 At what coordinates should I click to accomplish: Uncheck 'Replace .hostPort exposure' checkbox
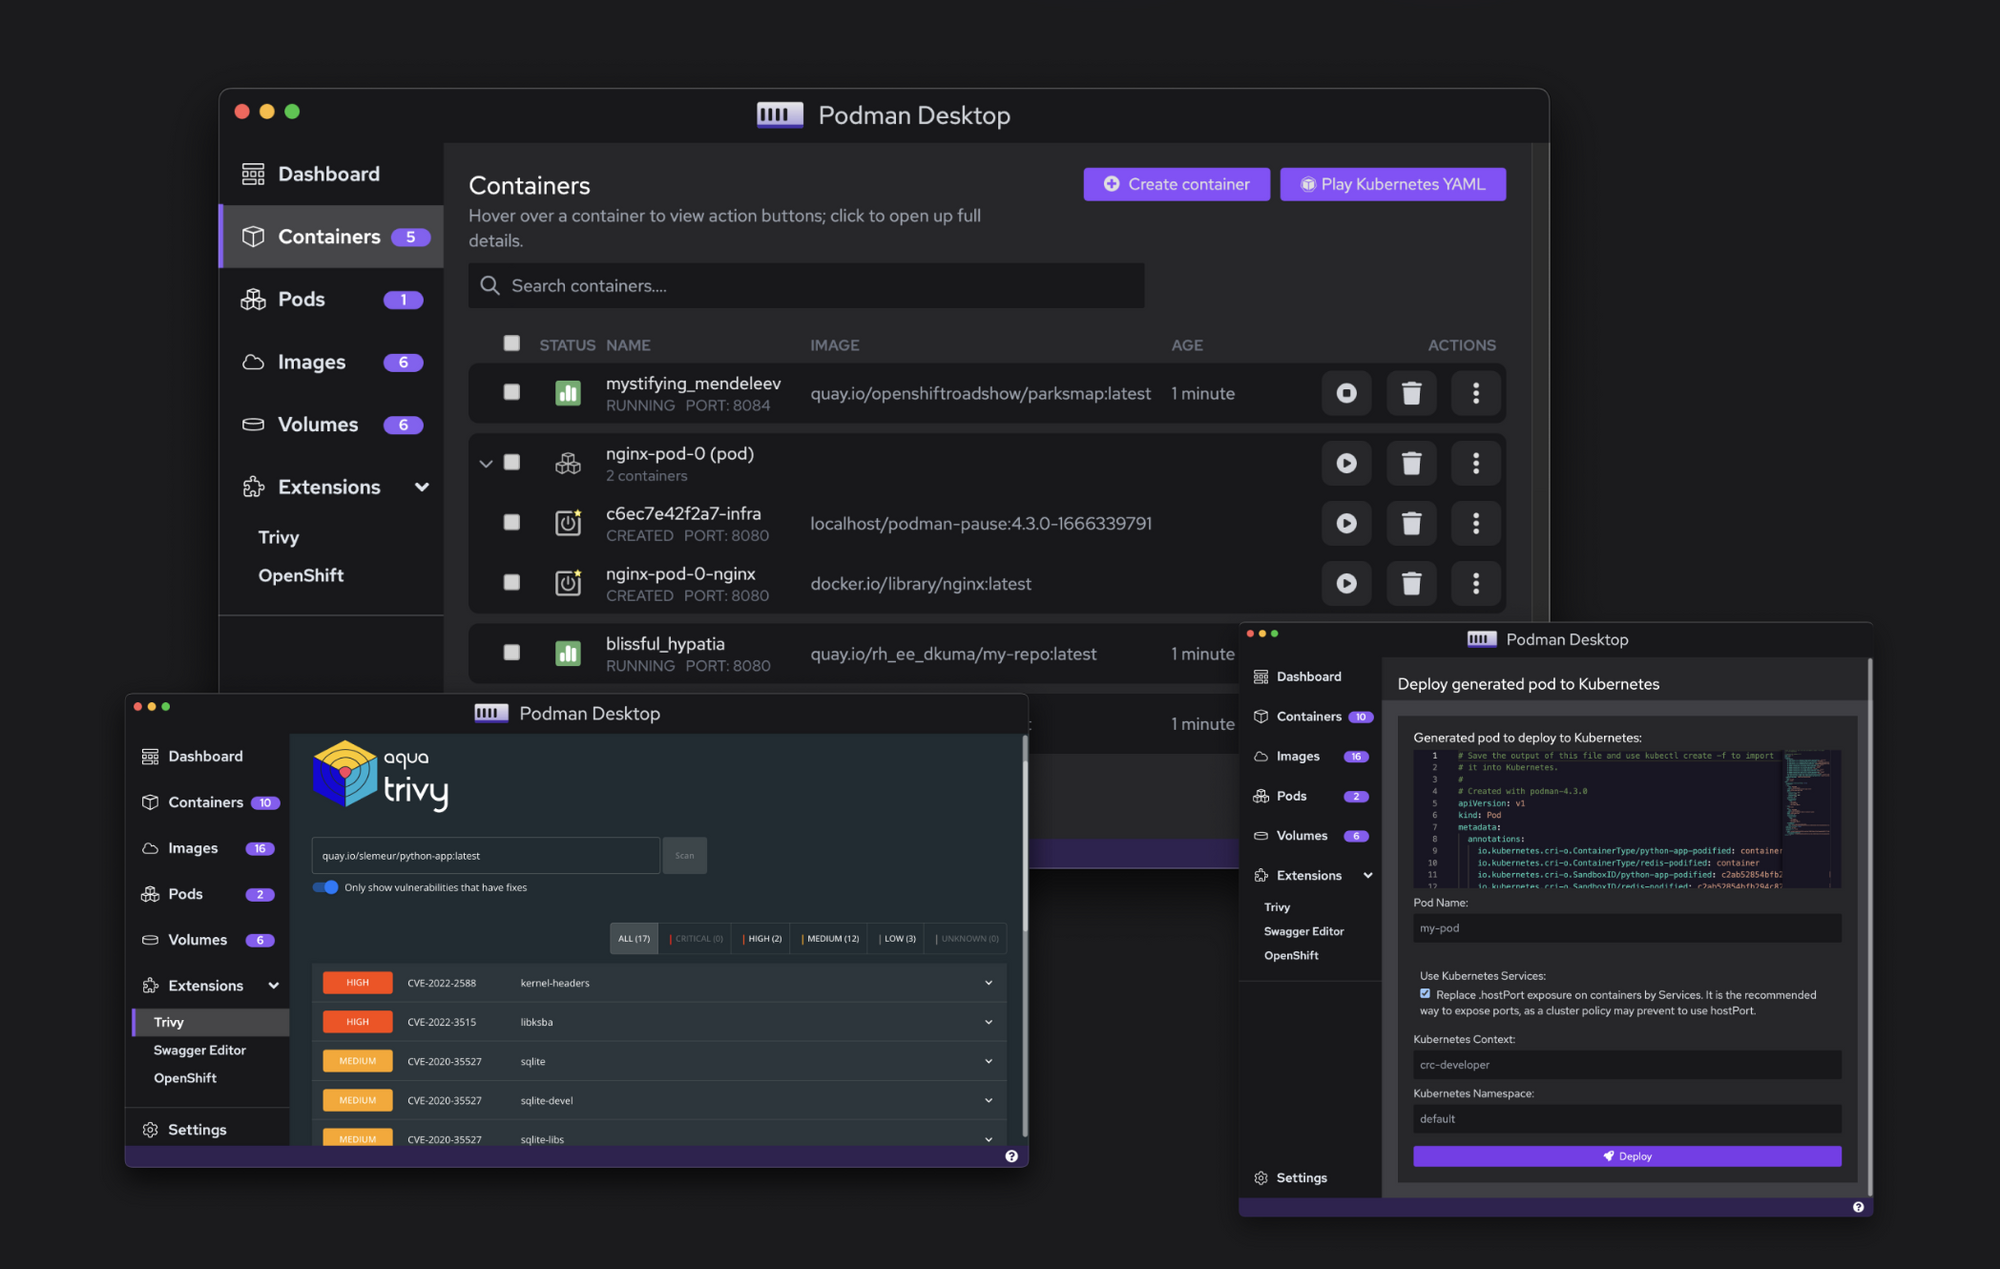click(1425, 993)
